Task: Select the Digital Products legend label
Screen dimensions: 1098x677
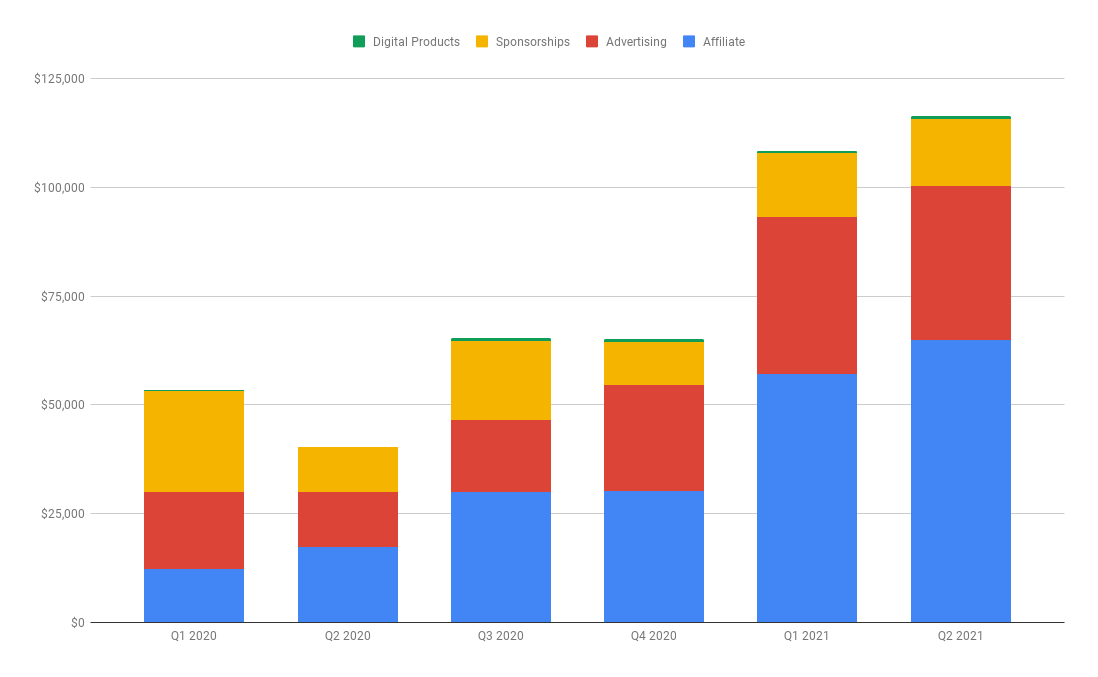Action: 416,42
